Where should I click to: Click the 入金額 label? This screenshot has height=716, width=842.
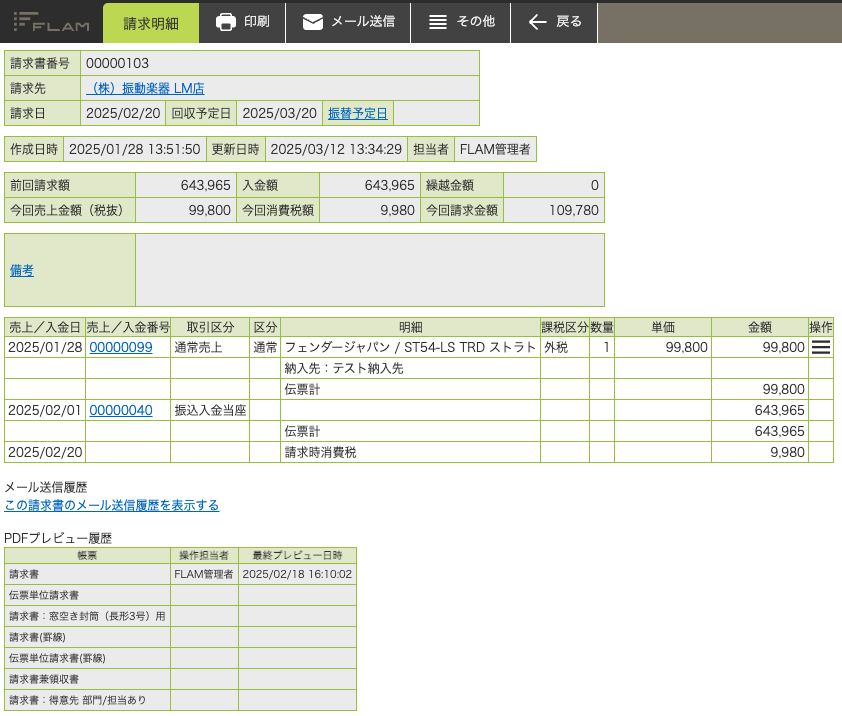[260, 185]
